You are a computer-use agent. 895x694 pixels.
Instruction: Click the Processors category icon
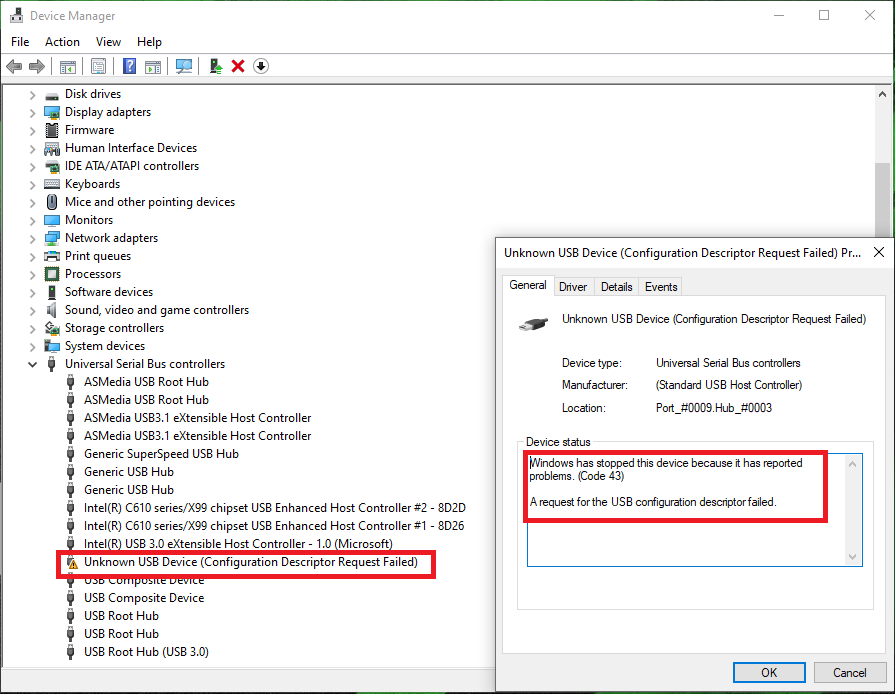point(52,275)
